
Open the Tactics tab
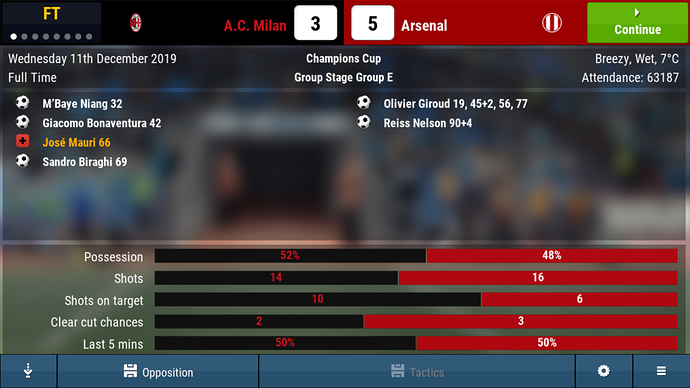417,371
